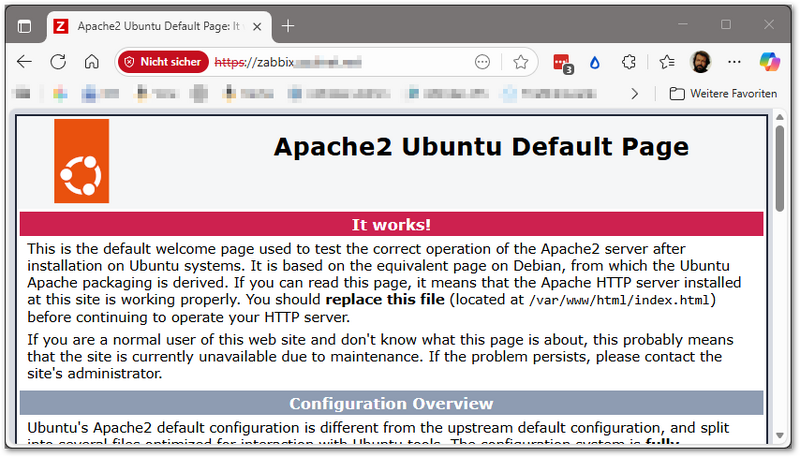The height and width of the screenshot is (457, 800).
Task: Open the Extensions puzzle piece menu
Action: [x=629, y=62]
